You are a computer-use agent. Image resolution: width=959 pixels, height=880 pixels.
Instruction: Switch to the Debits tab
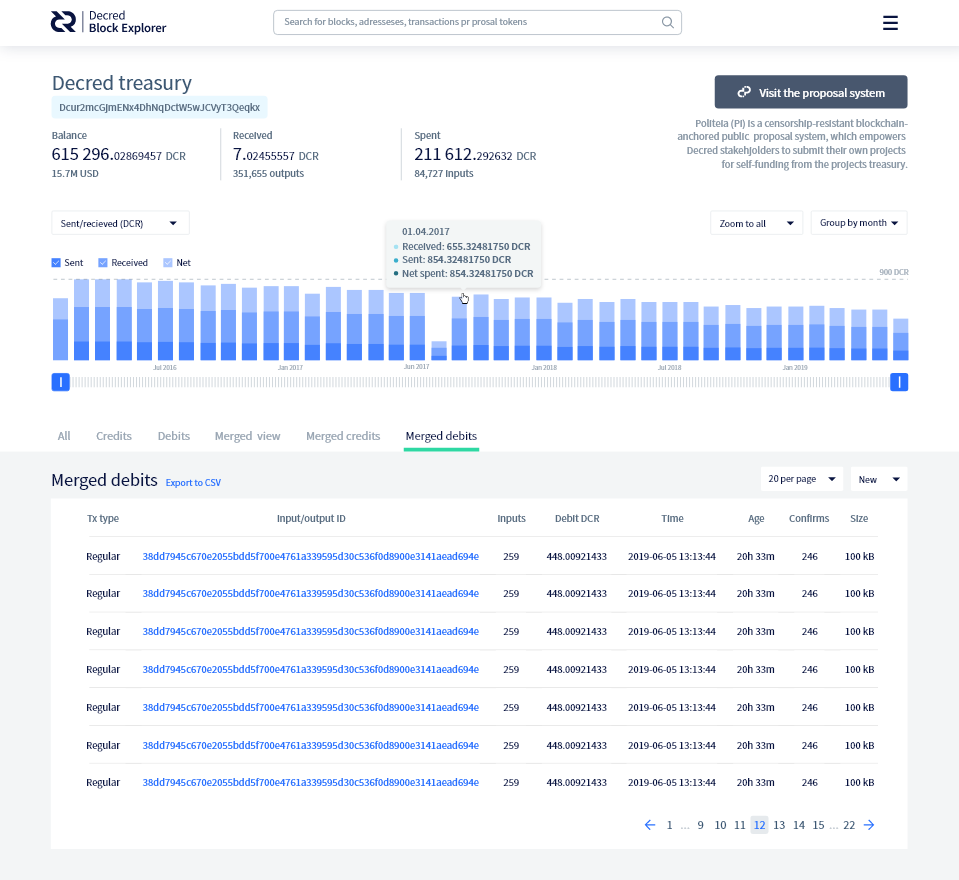tap(174, 436)
